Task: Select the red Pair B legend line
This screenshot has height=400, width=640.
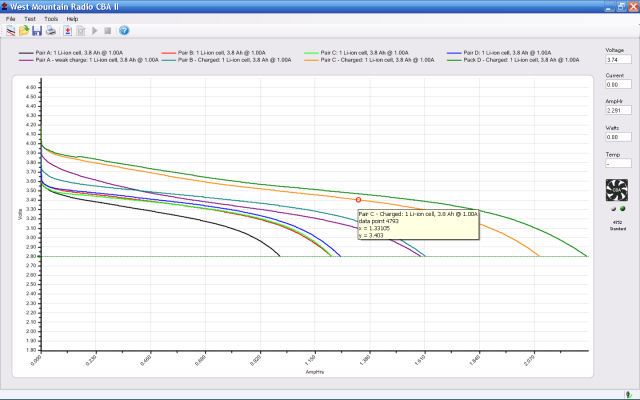Action: coord(169,53)
